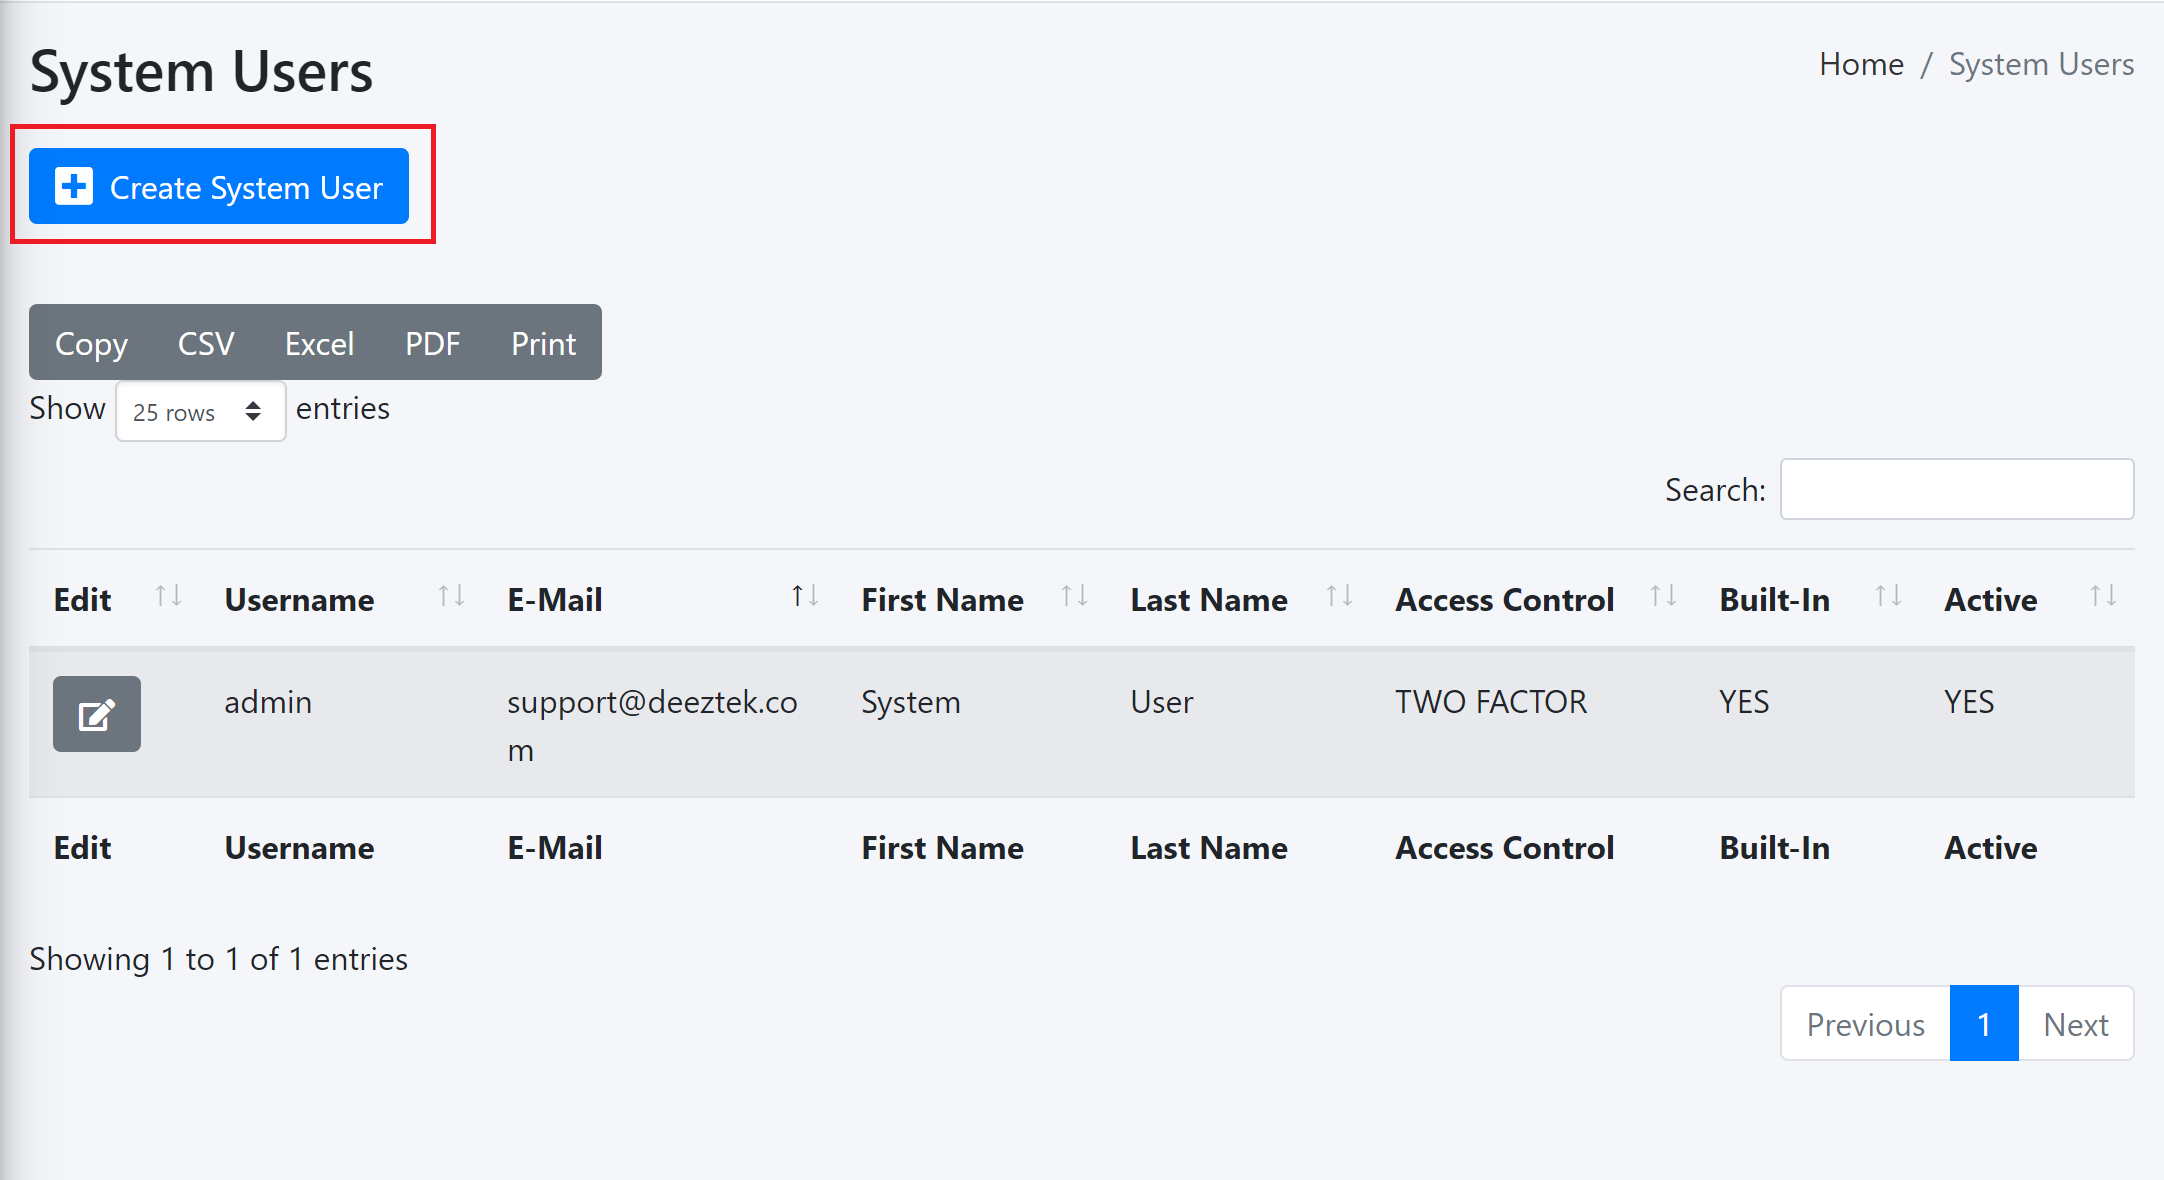The height and width of the screenshot is (1180, 2164).
Task: Focus the Search input field
Action: [1957, 489]
